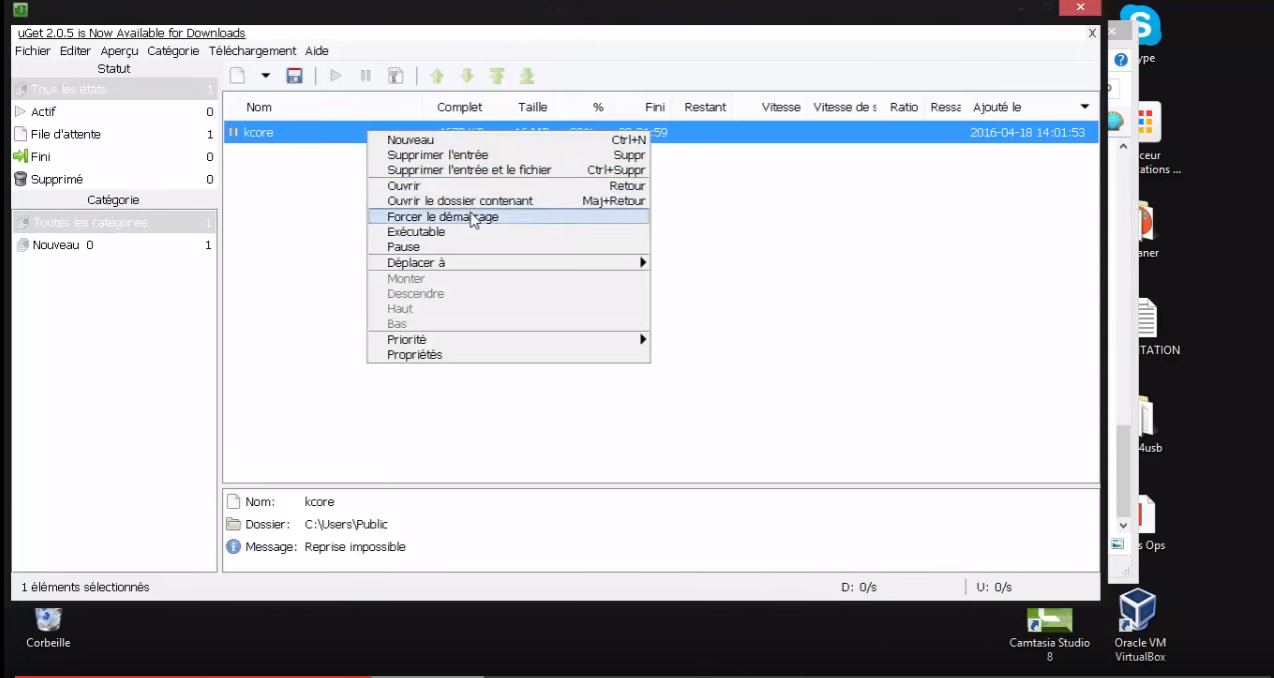
Task: Select File d'attente status row
Action: [114, 134]
